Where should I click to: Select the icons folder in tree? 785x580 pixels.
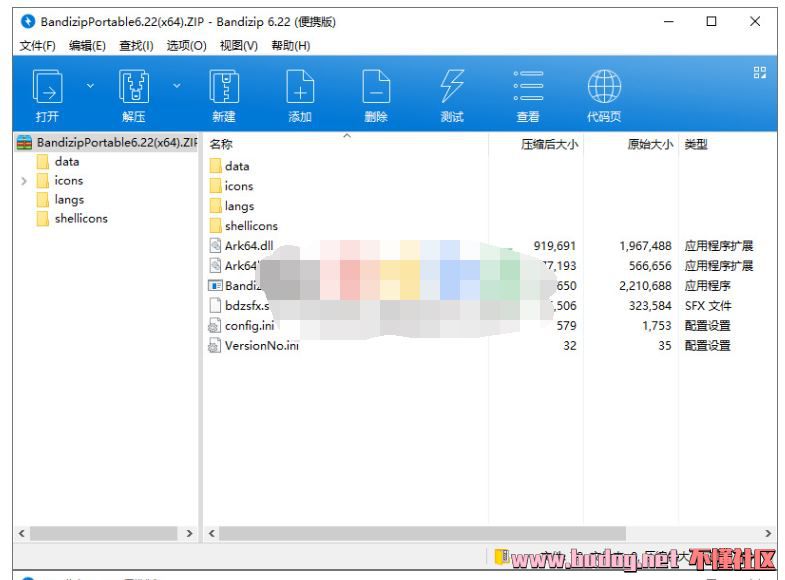(69, 181)
